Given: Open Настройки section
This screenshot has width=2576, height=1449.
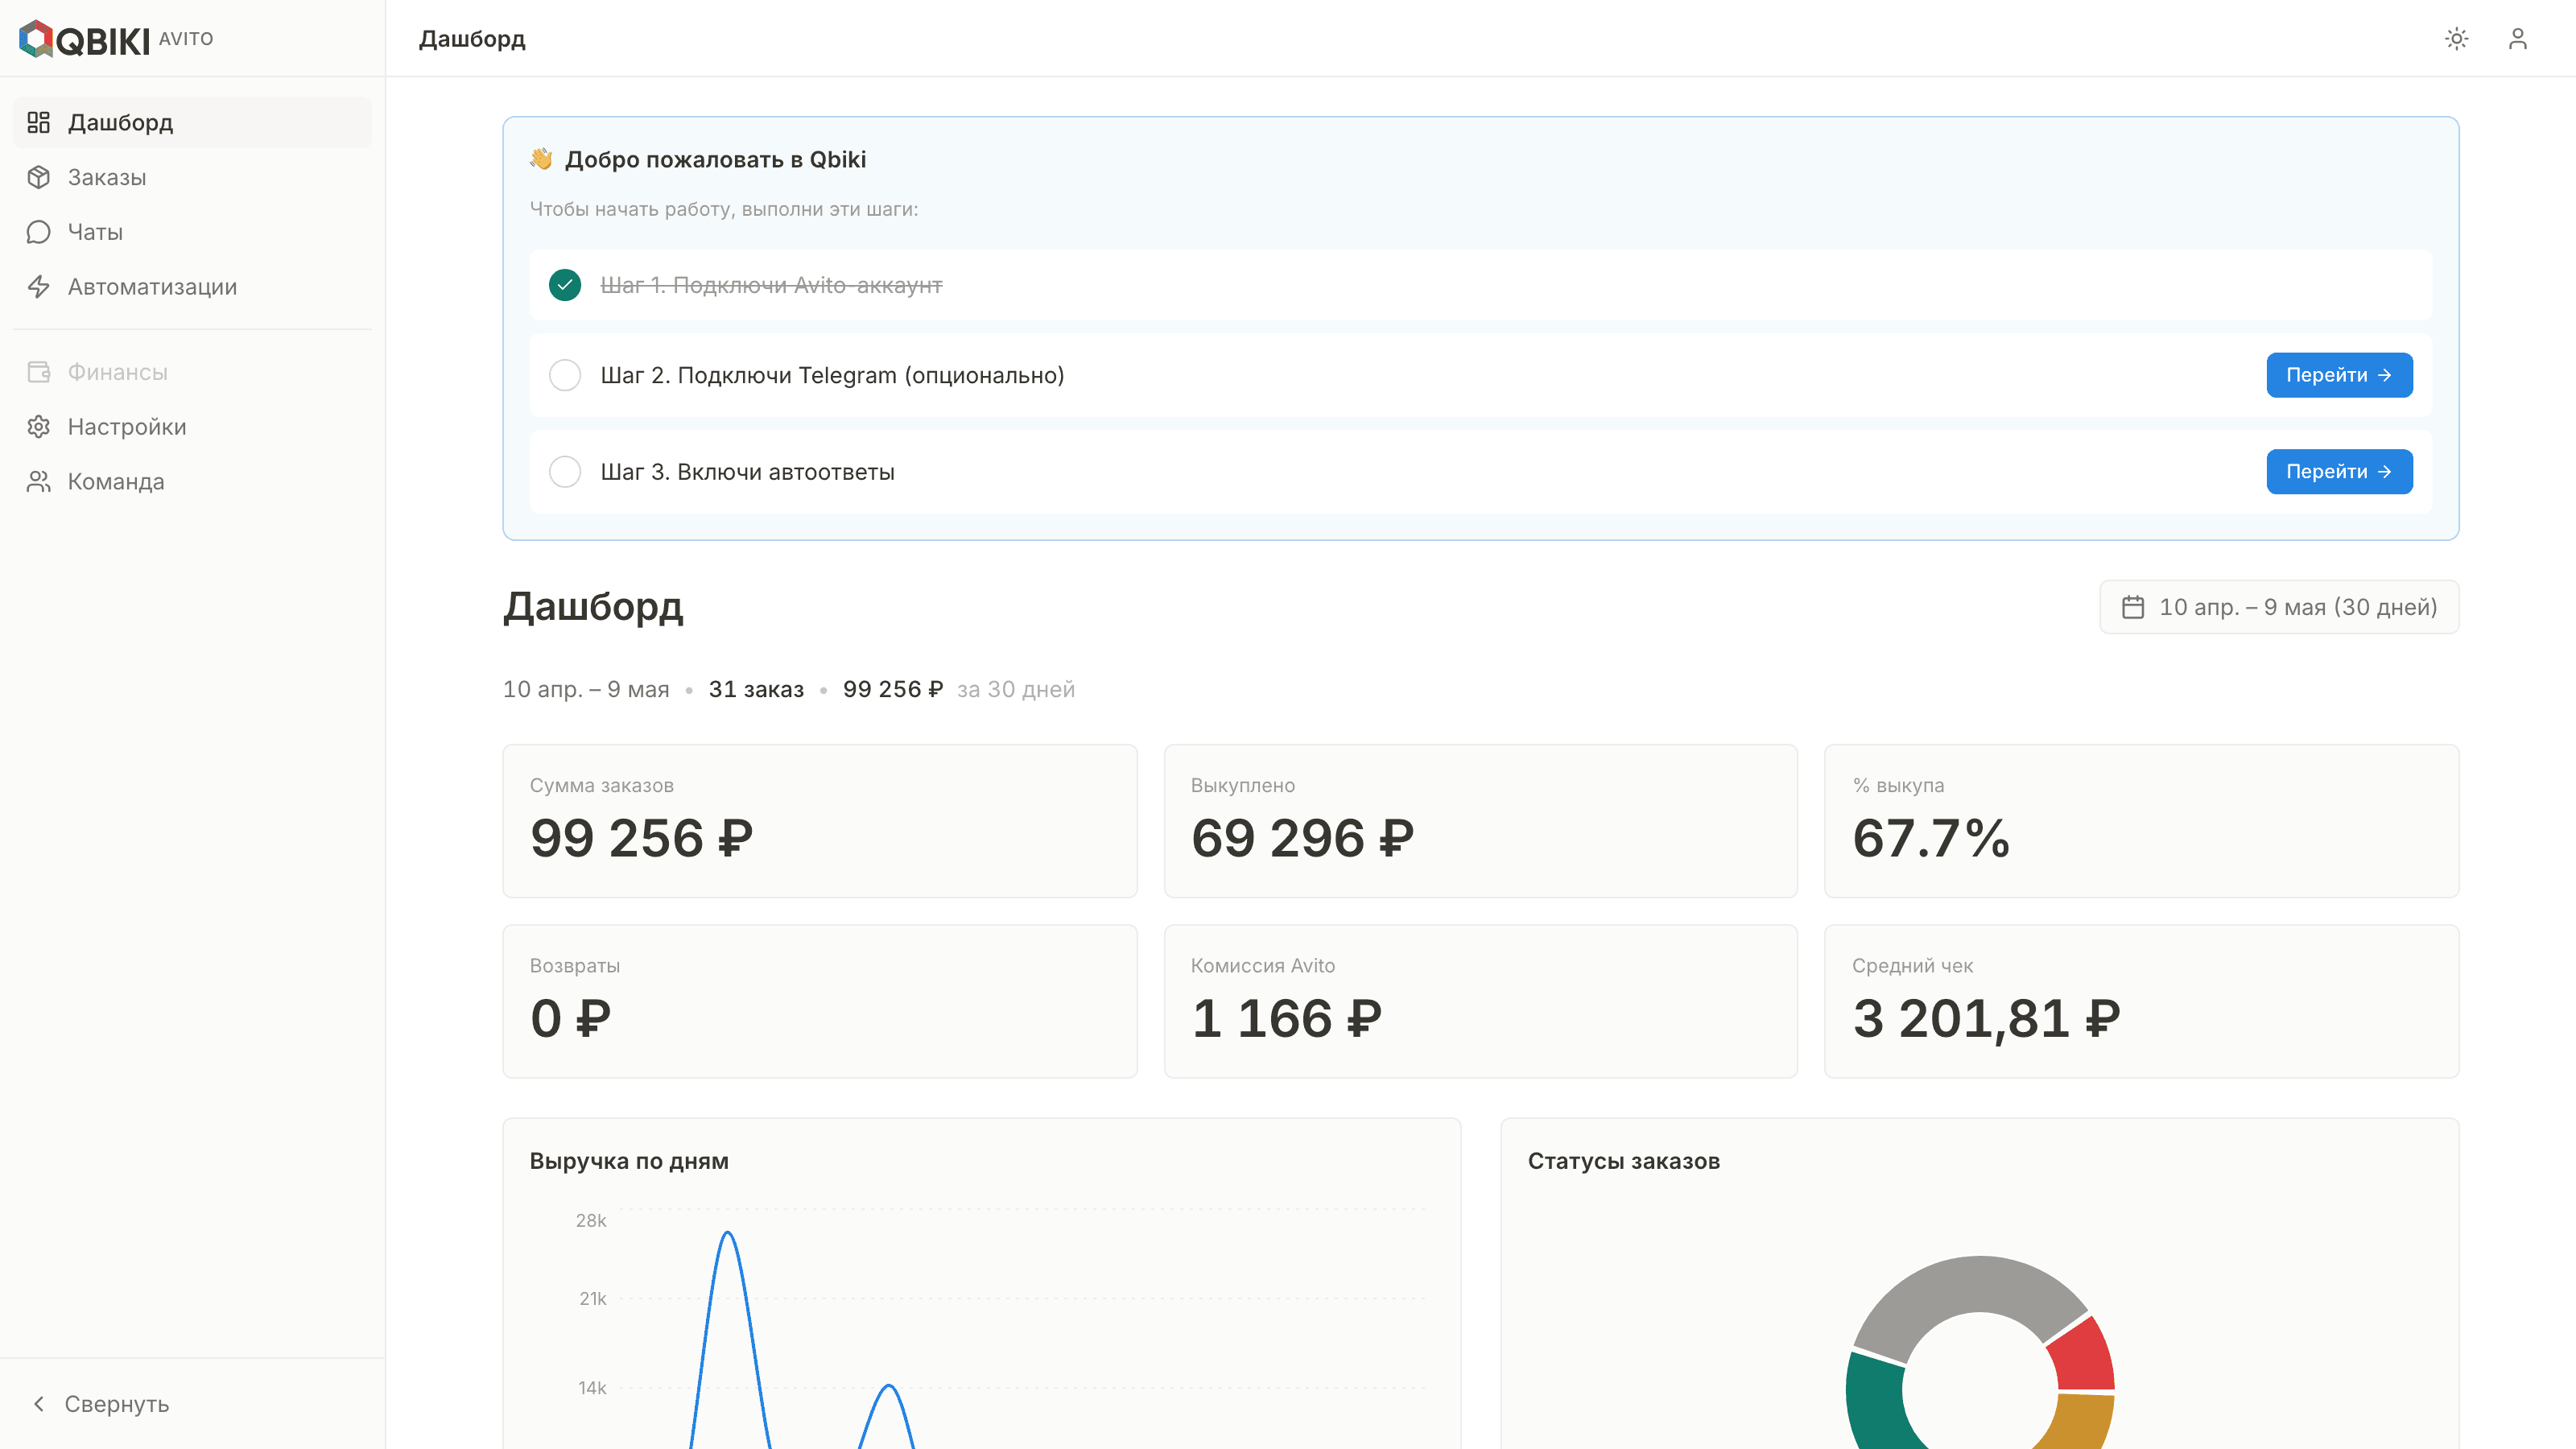Looking at the screenshot, I should click(192, 427).
